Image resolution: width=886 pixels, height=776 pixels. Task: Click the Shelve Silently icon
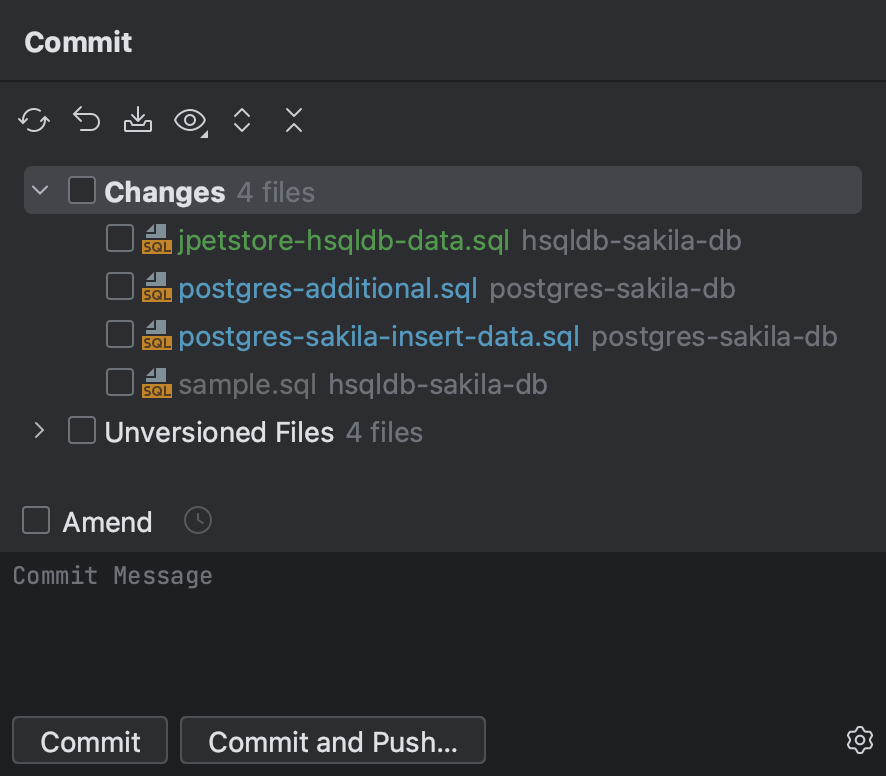click(x=137, y=119)
